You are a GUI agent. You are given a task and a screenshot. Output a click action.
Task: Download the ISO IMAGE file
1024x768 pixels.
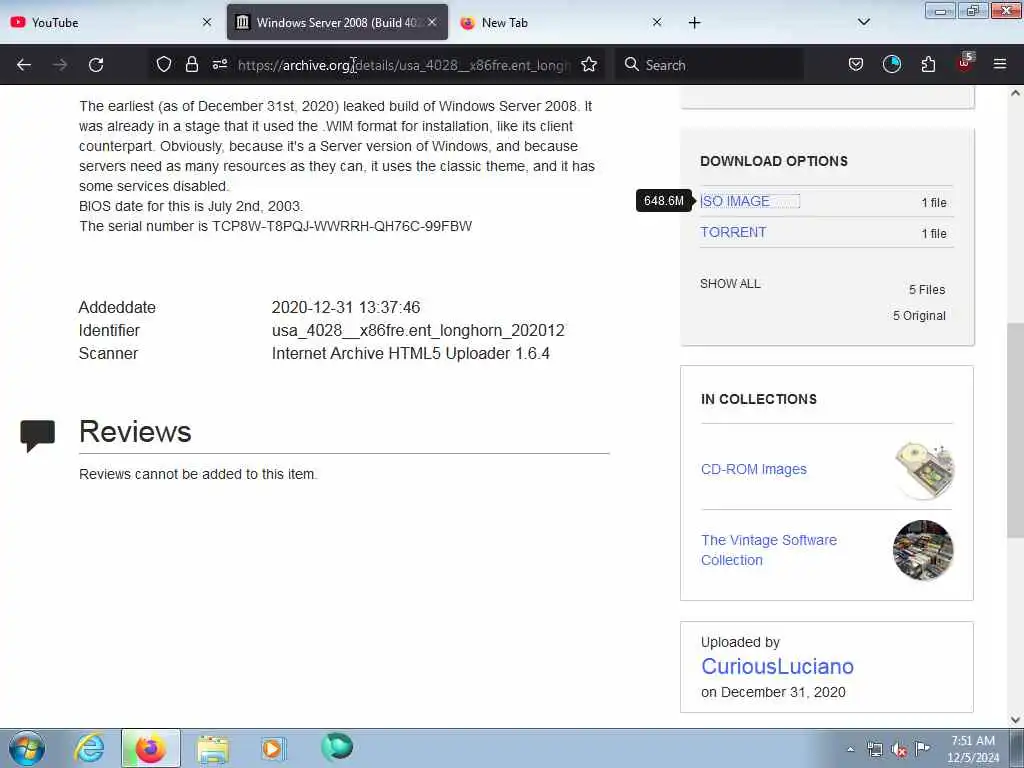(x=735, y=202)
